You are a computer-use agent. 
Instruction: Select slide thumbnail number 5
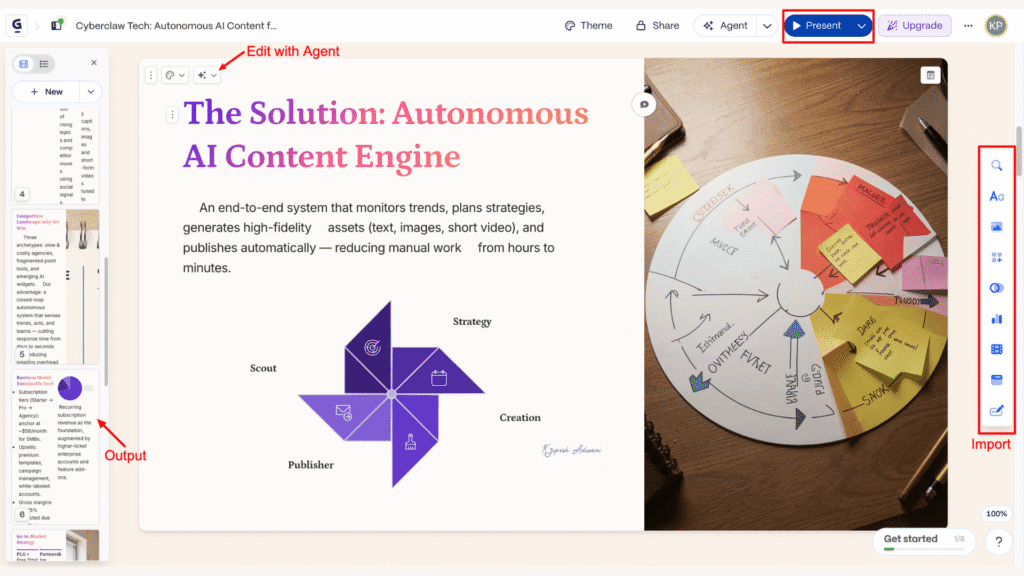(x=56, y=286)
